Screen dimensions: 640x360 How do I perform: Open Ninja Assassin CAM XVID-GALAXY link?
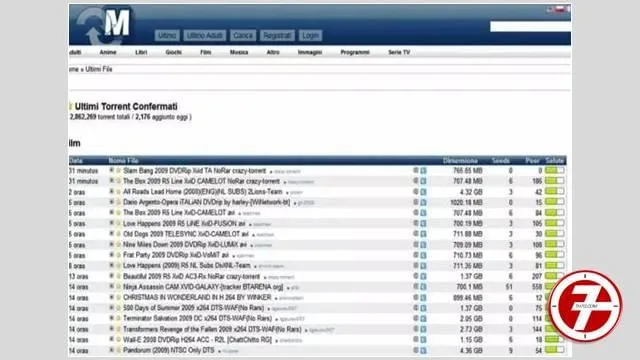click(x=203, y=287)
